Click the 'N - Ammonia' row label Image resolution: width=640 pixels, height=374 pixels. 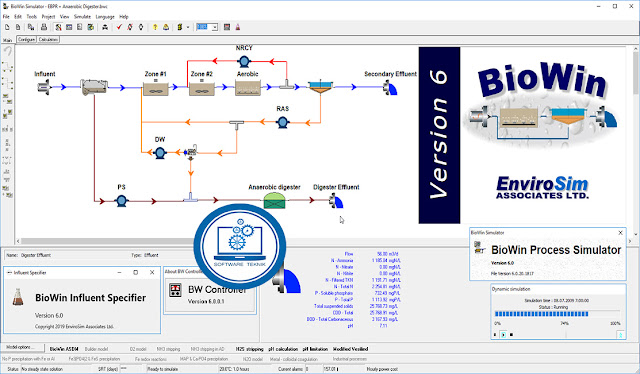coord(342,260)
